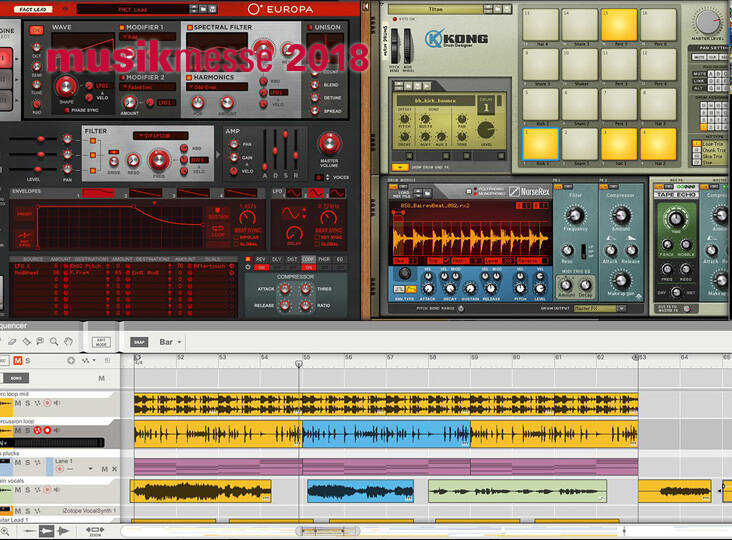The image size is (732, 540).
Task: Delete Lane 1 with the X icon
Action: pyautogui.click(x=114, y=469)
